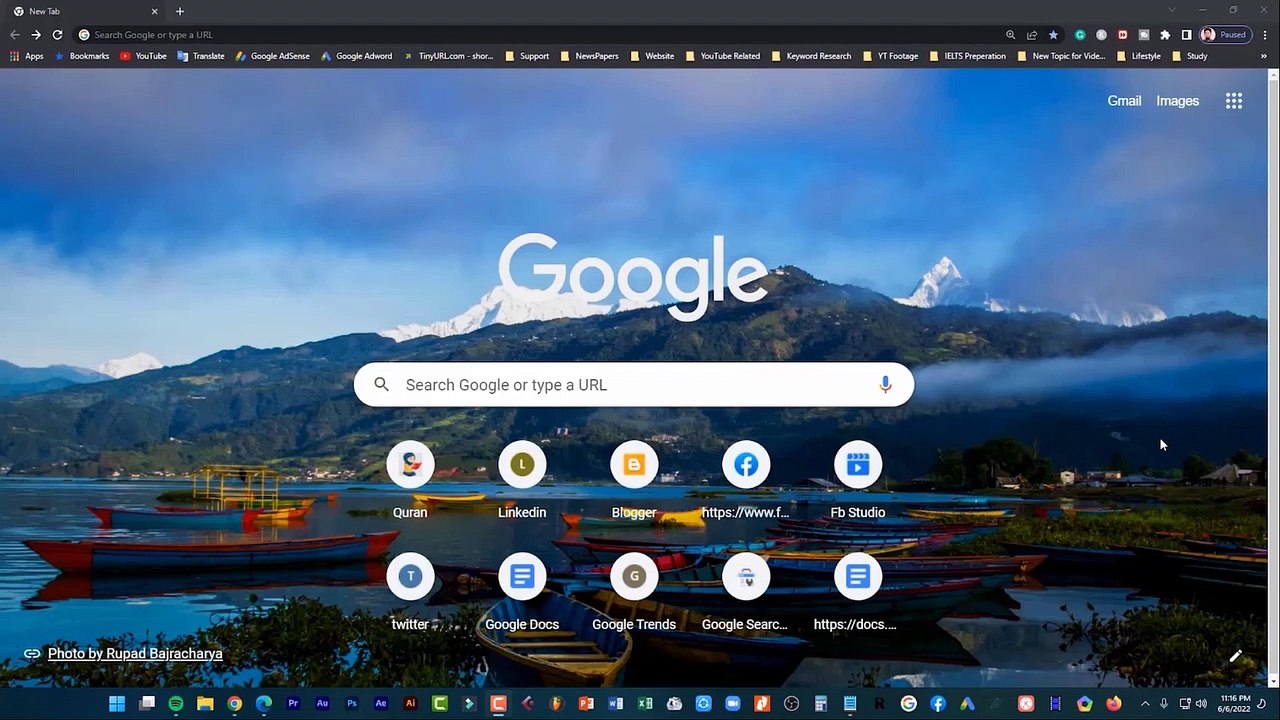Open the Grammarly extension
The image size is (1280, 720).
[1080, 35]
